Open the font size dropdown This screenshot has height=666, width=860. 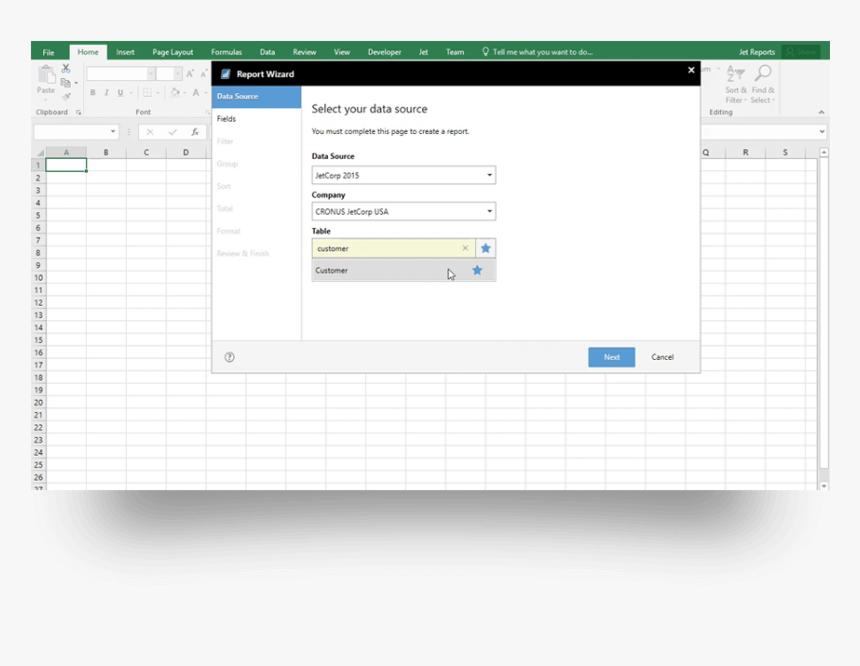178,74
